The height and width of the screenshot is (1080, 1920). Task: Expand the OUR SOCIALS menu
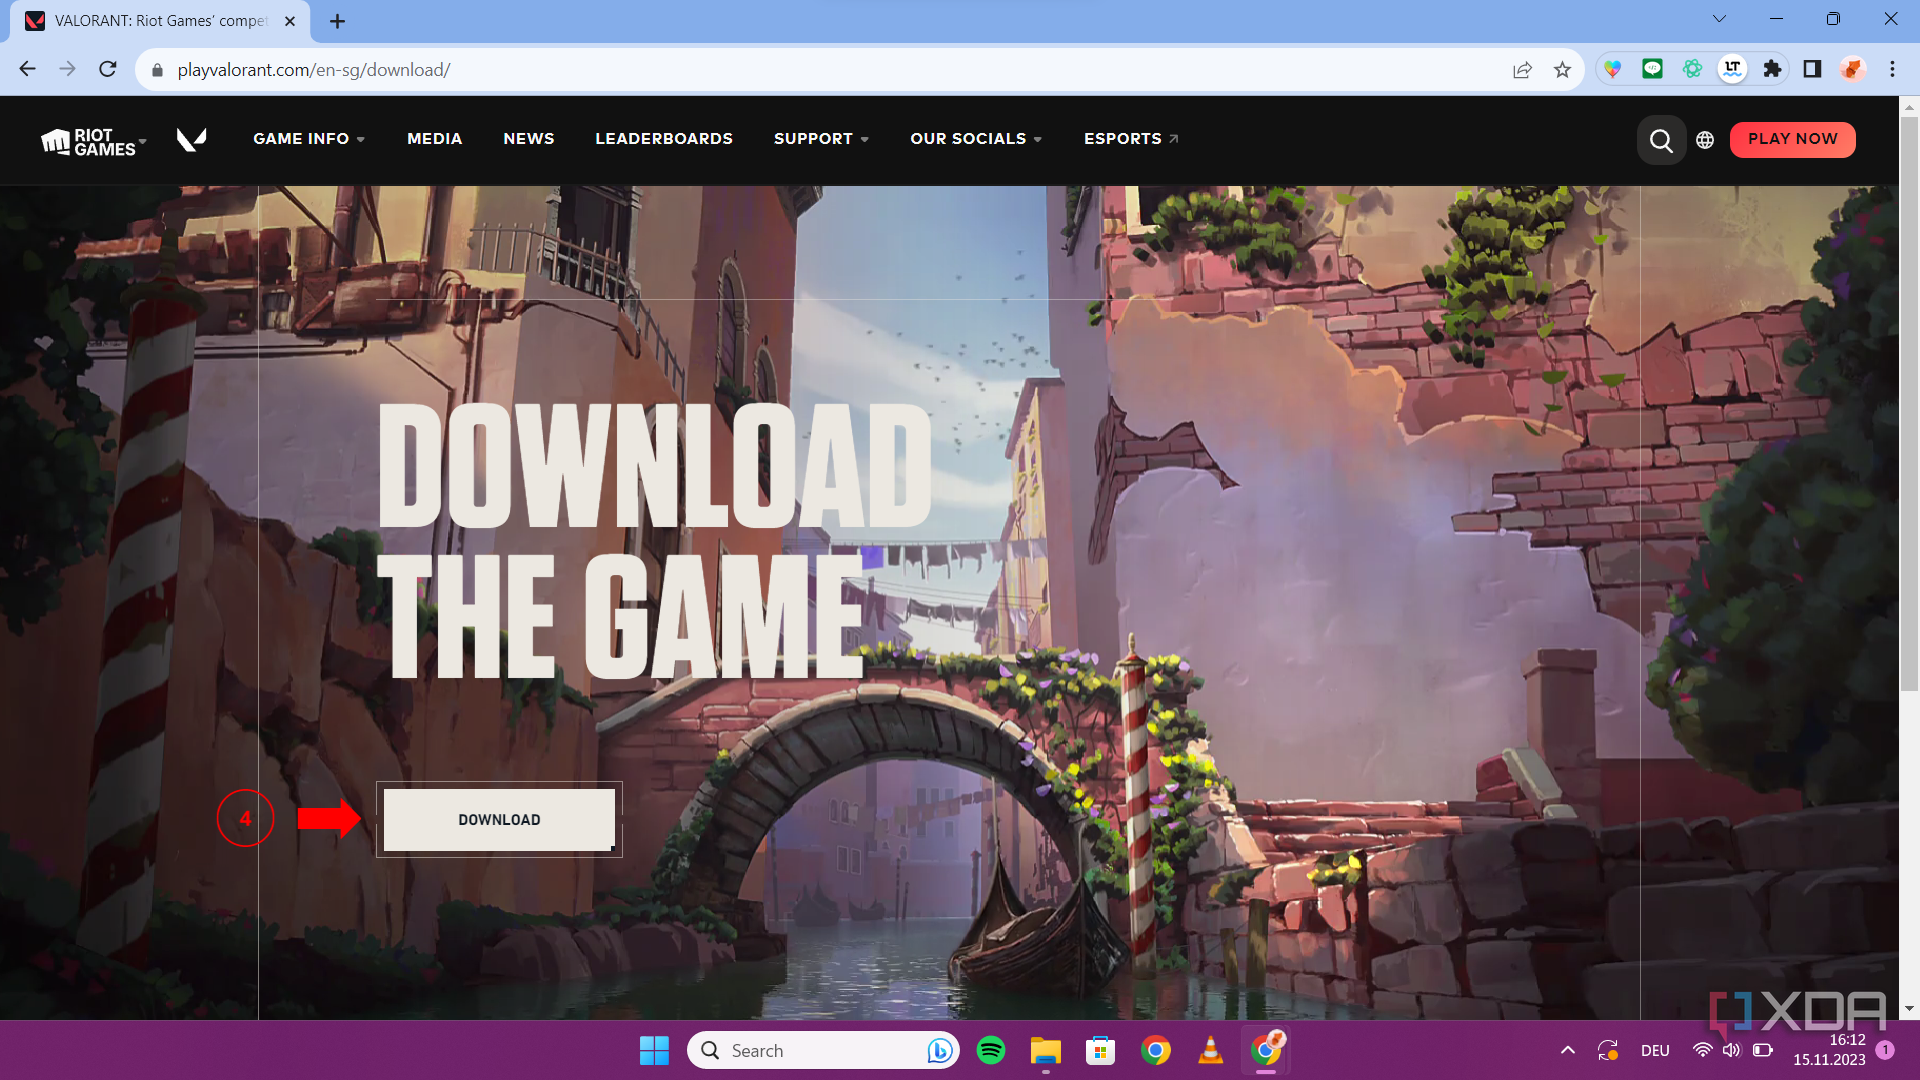click(976, 139)
